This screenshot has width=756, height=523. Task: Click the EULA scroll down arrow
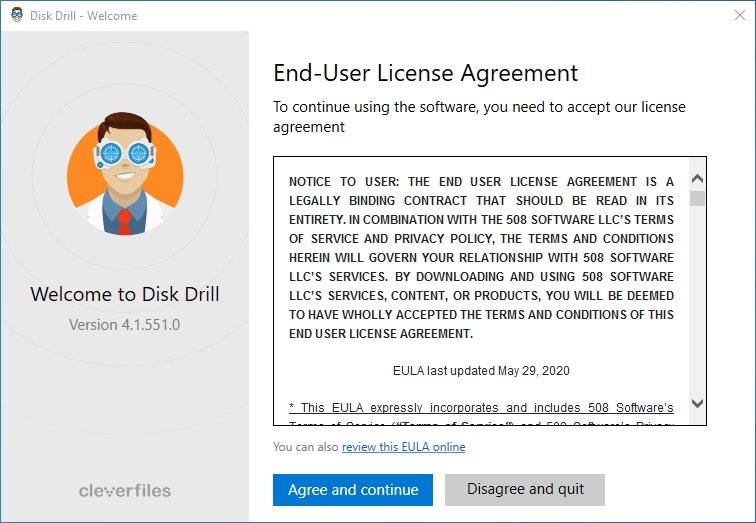[697, 403]
